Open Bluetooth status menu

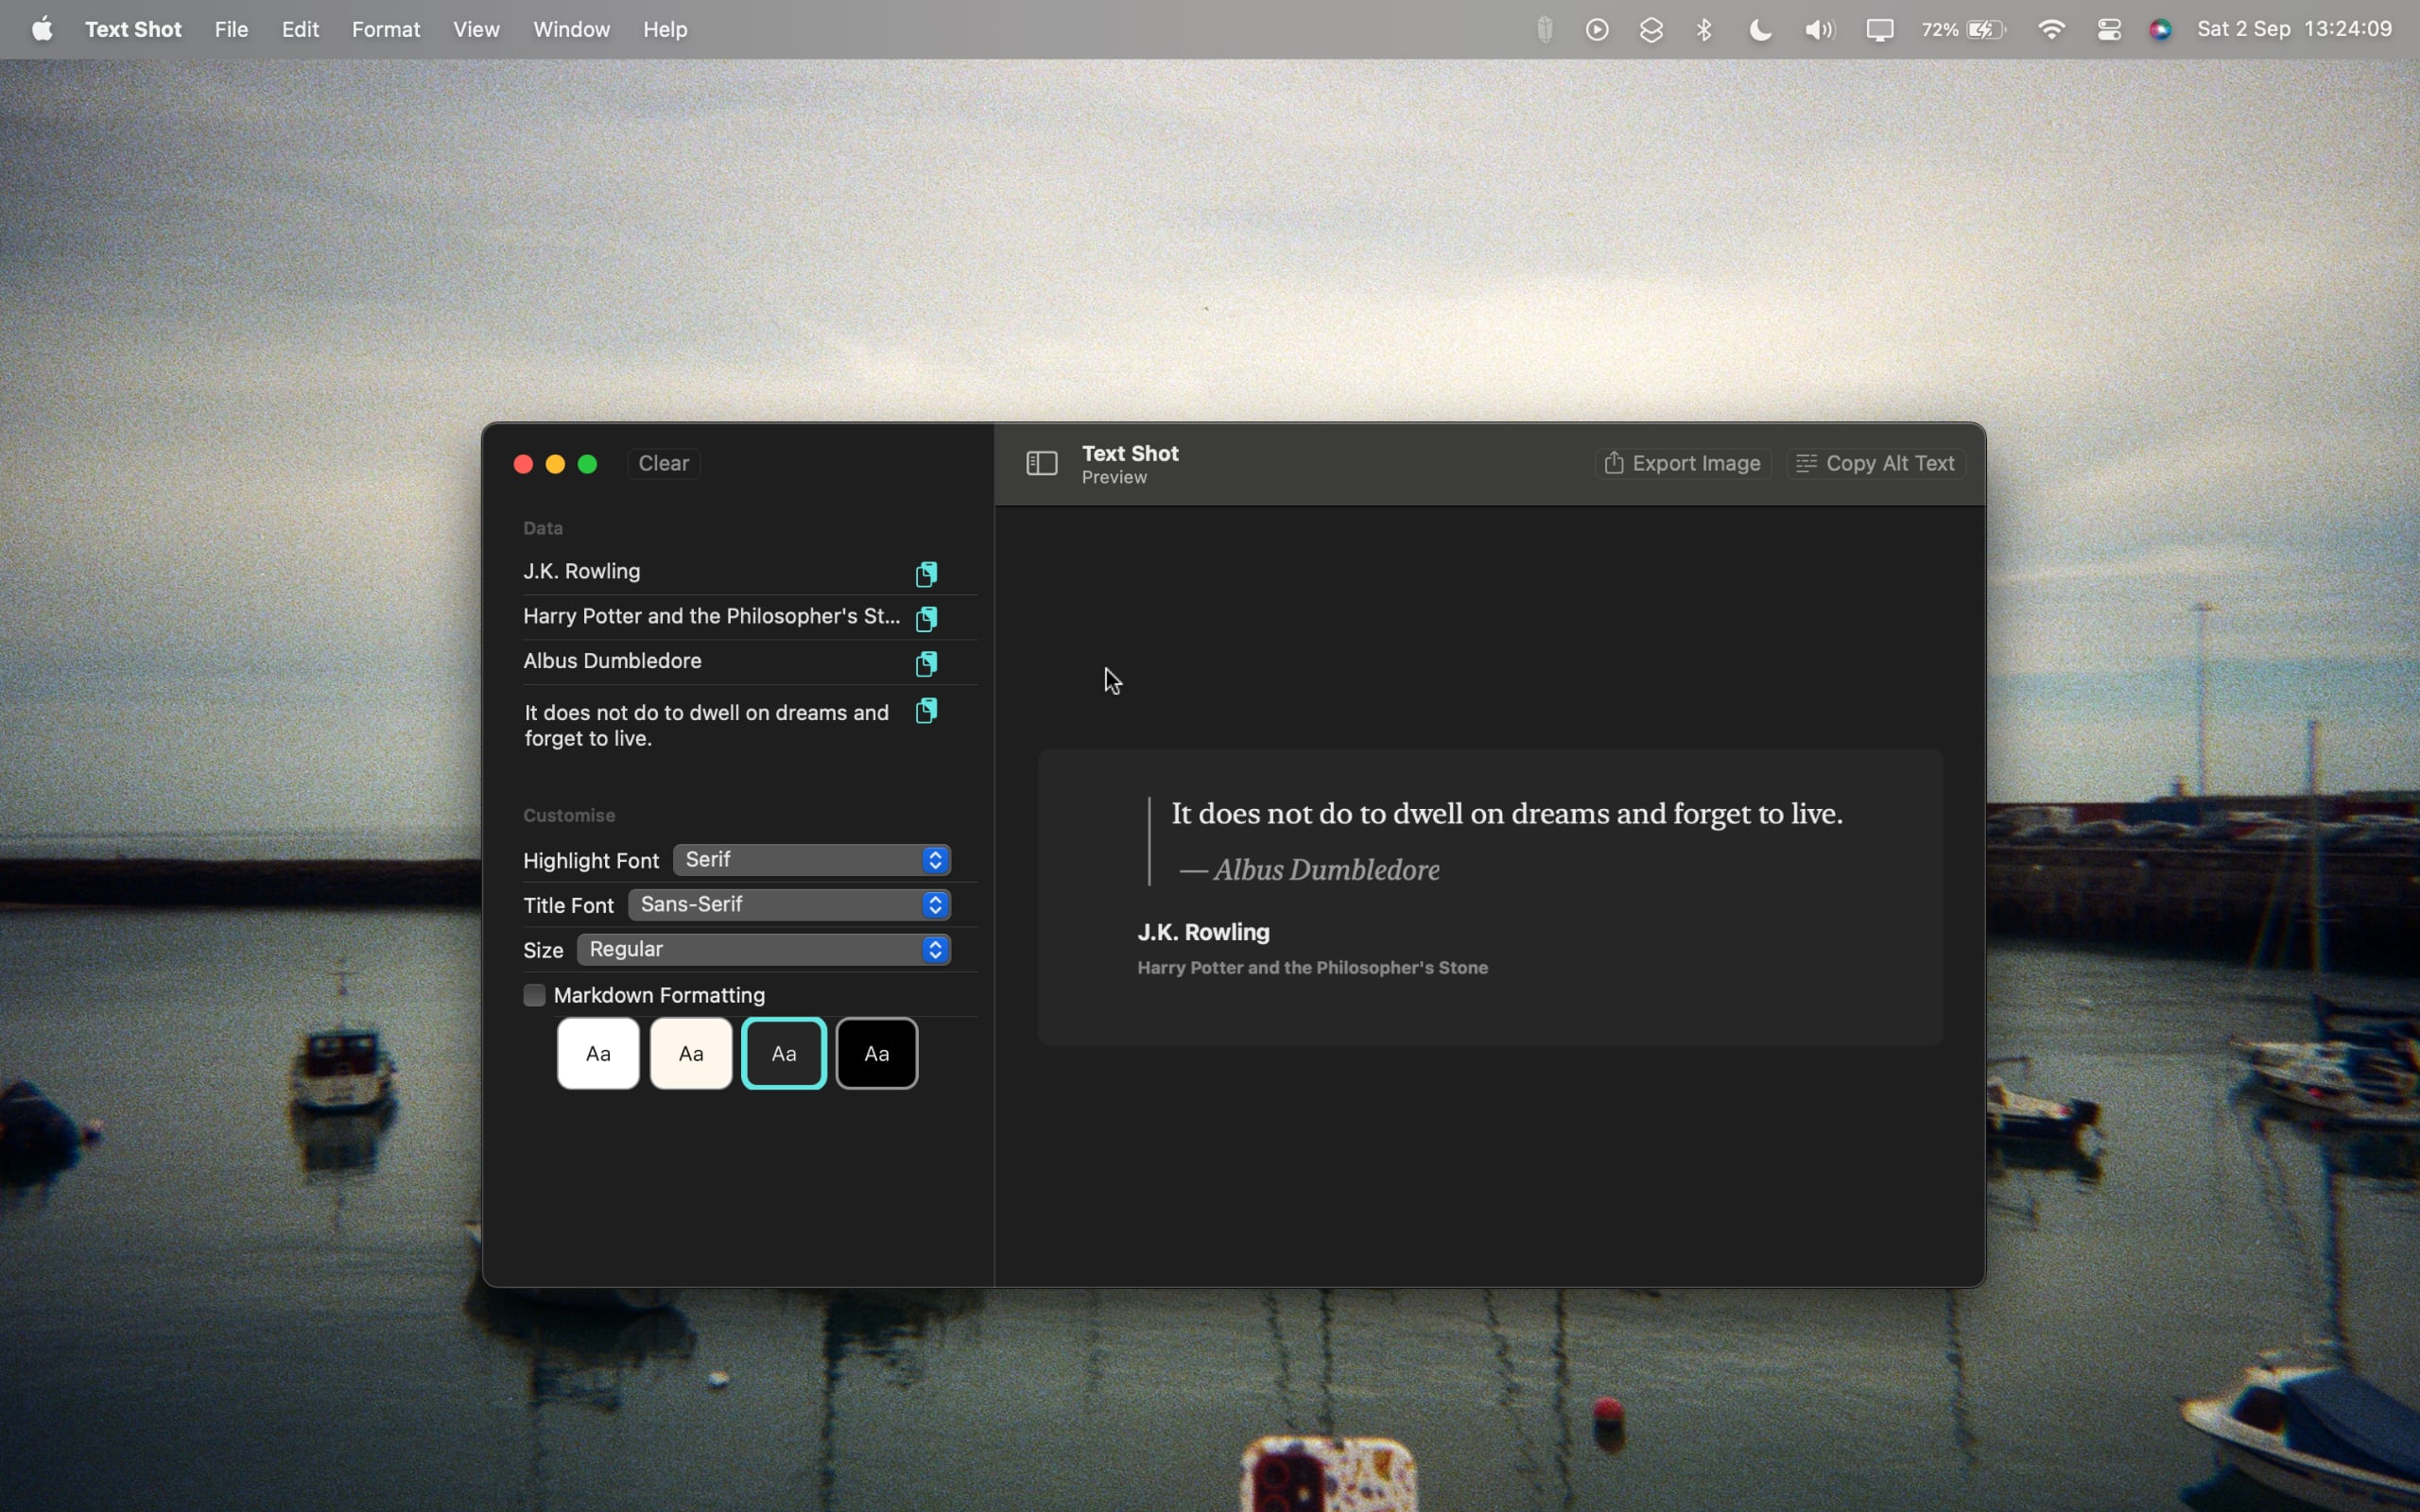(x=1704, y=30)
